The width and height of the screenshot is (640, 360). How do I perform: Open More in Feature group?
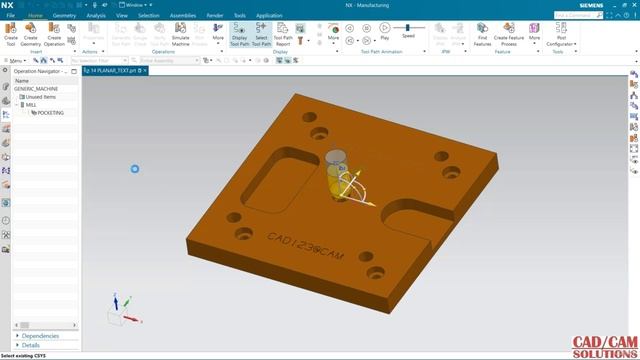[x=534, y=33]
